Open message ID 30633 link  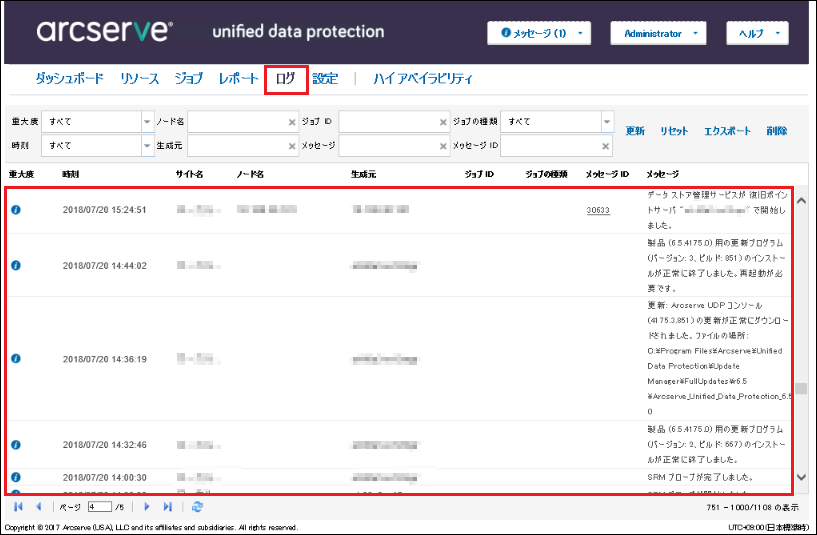pyautogui.click(x=598, y=210)
